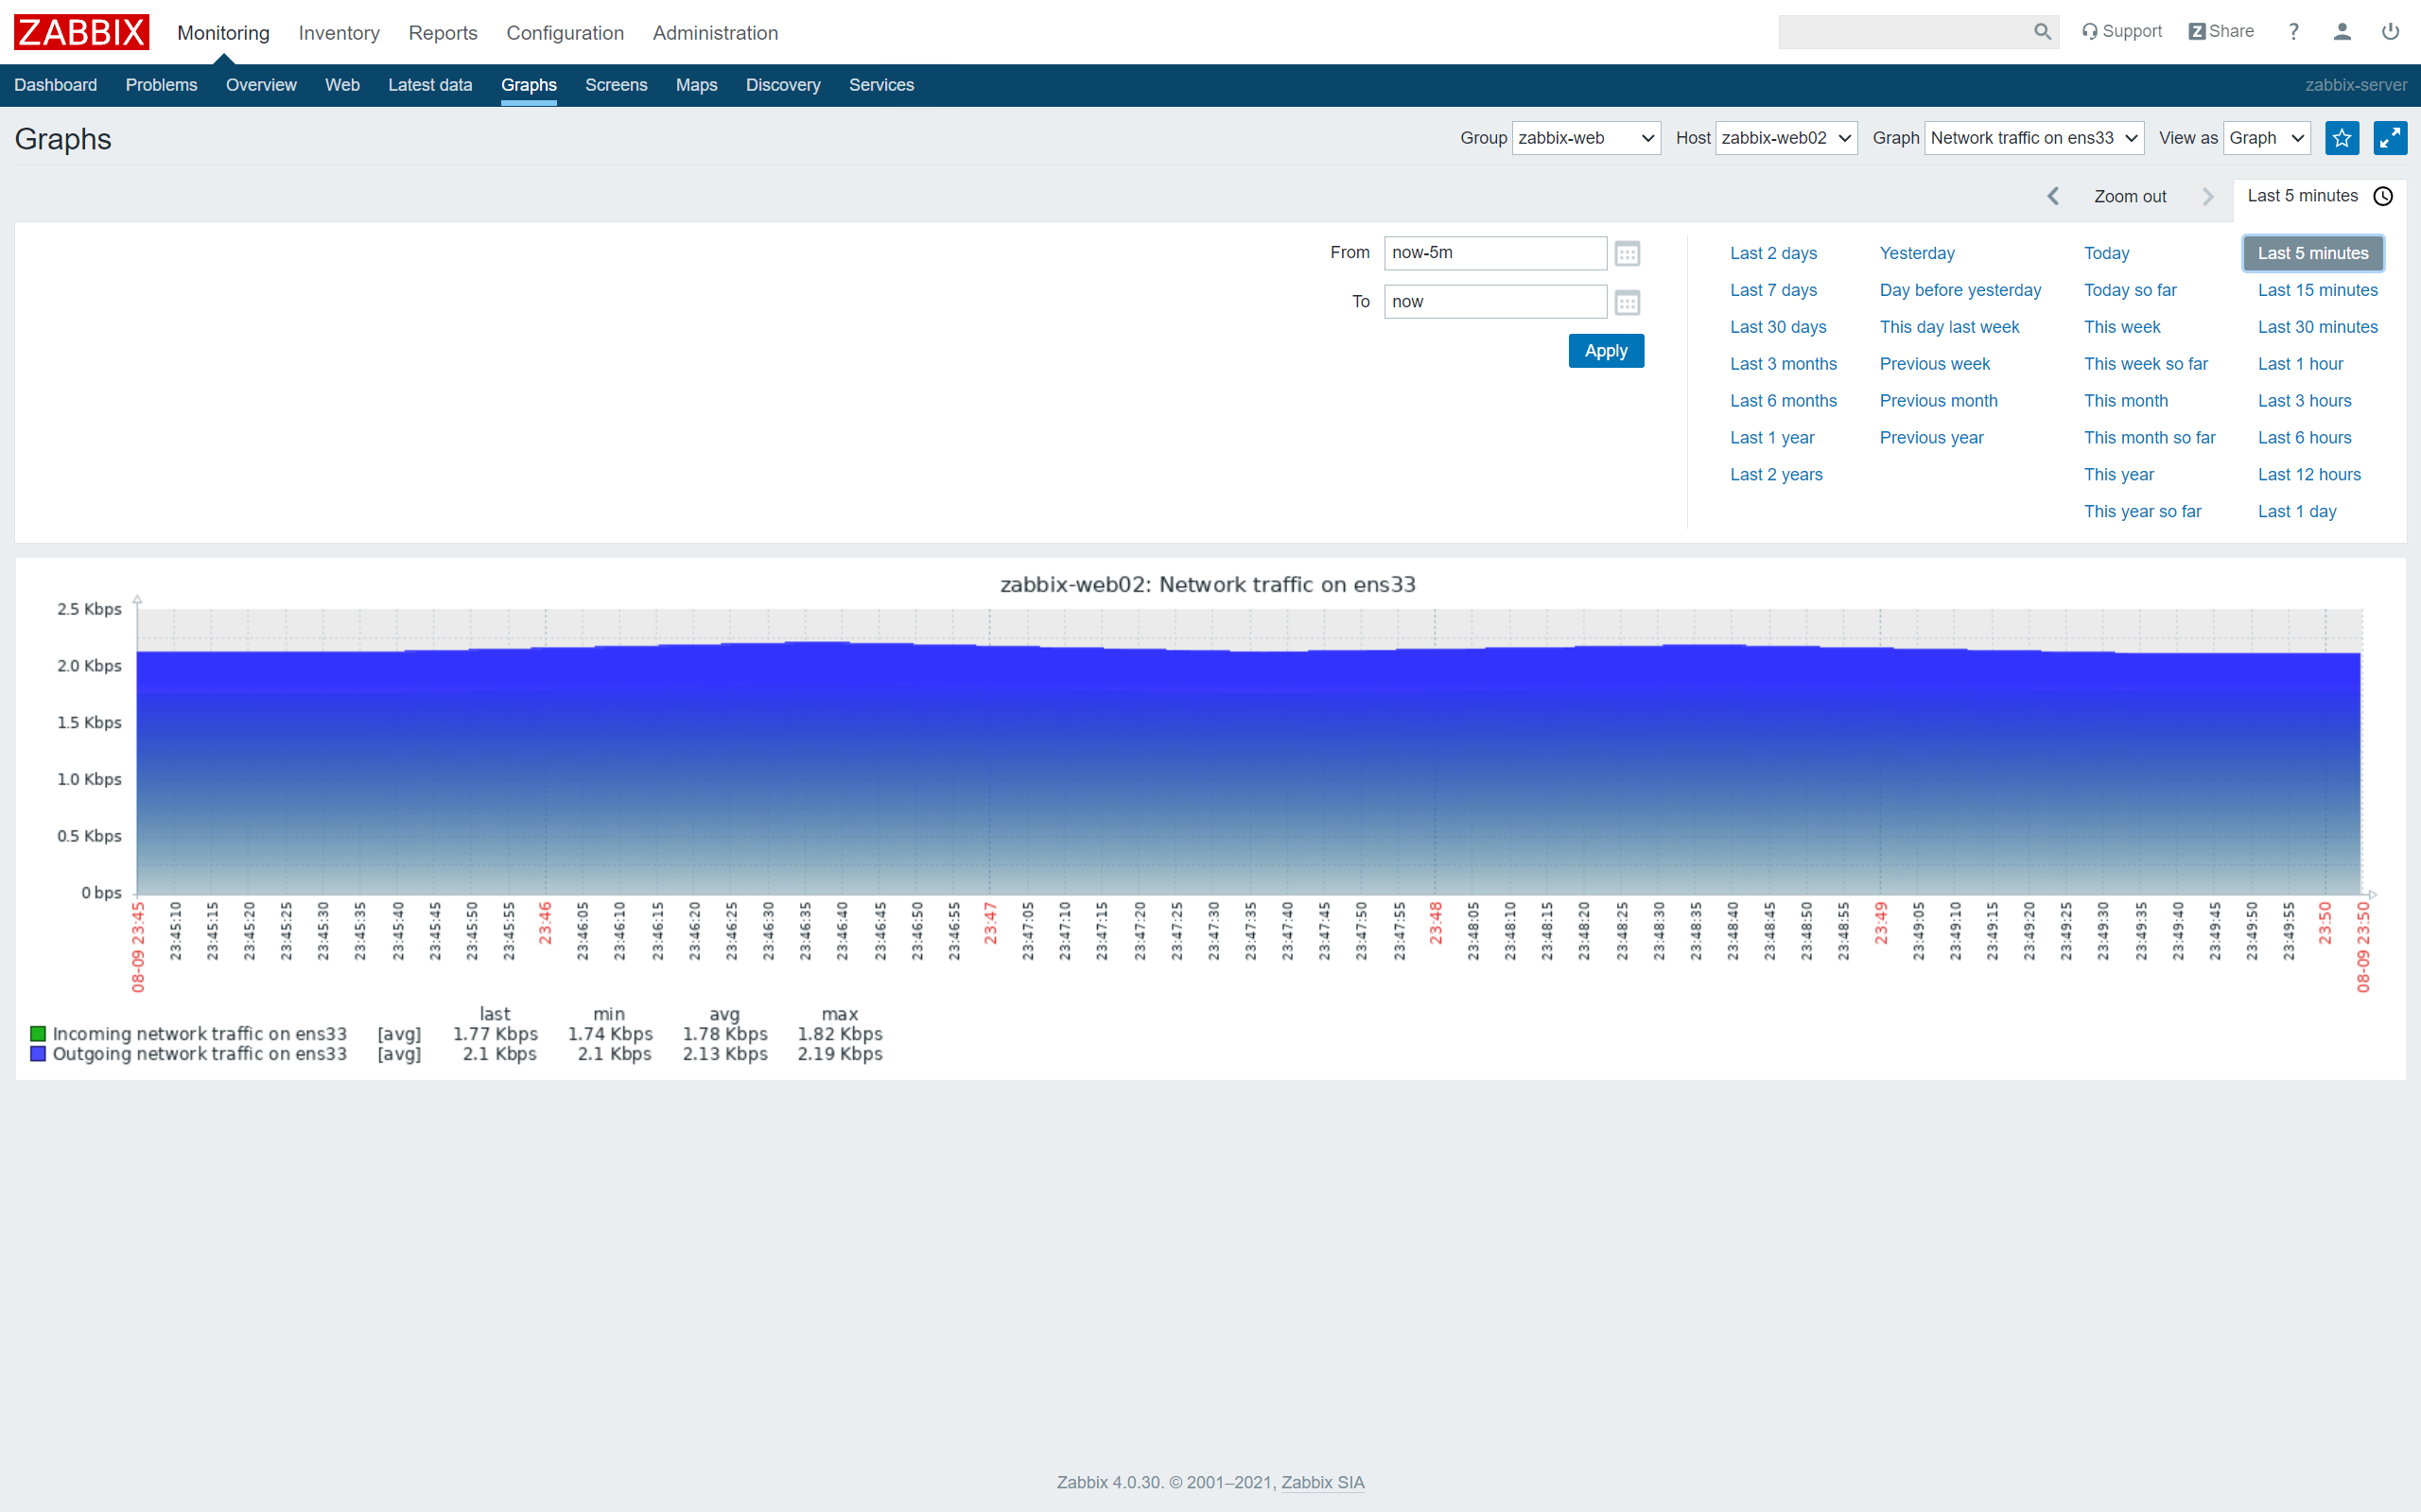The image size is (2421, 1512).
Task: Open the Maps tab
Action: coord(696,85)
